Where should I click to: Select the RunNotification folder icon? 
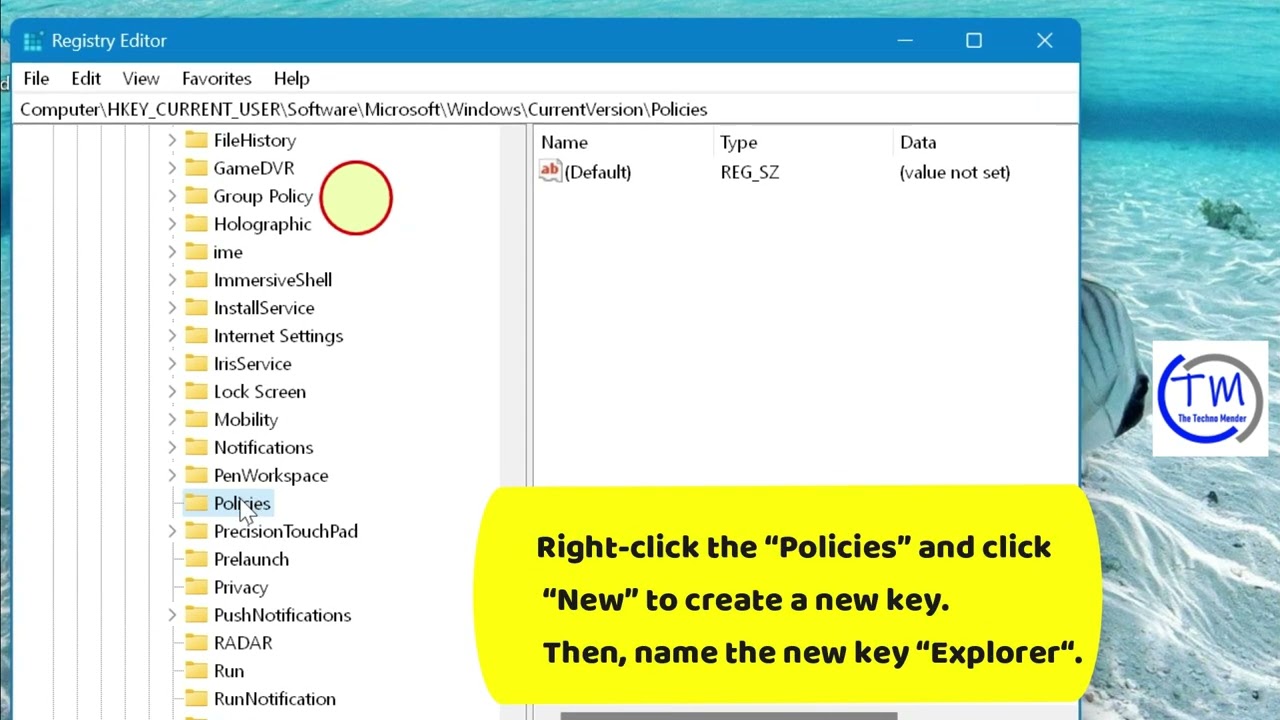pyautogui.click(x=196, y=699)
